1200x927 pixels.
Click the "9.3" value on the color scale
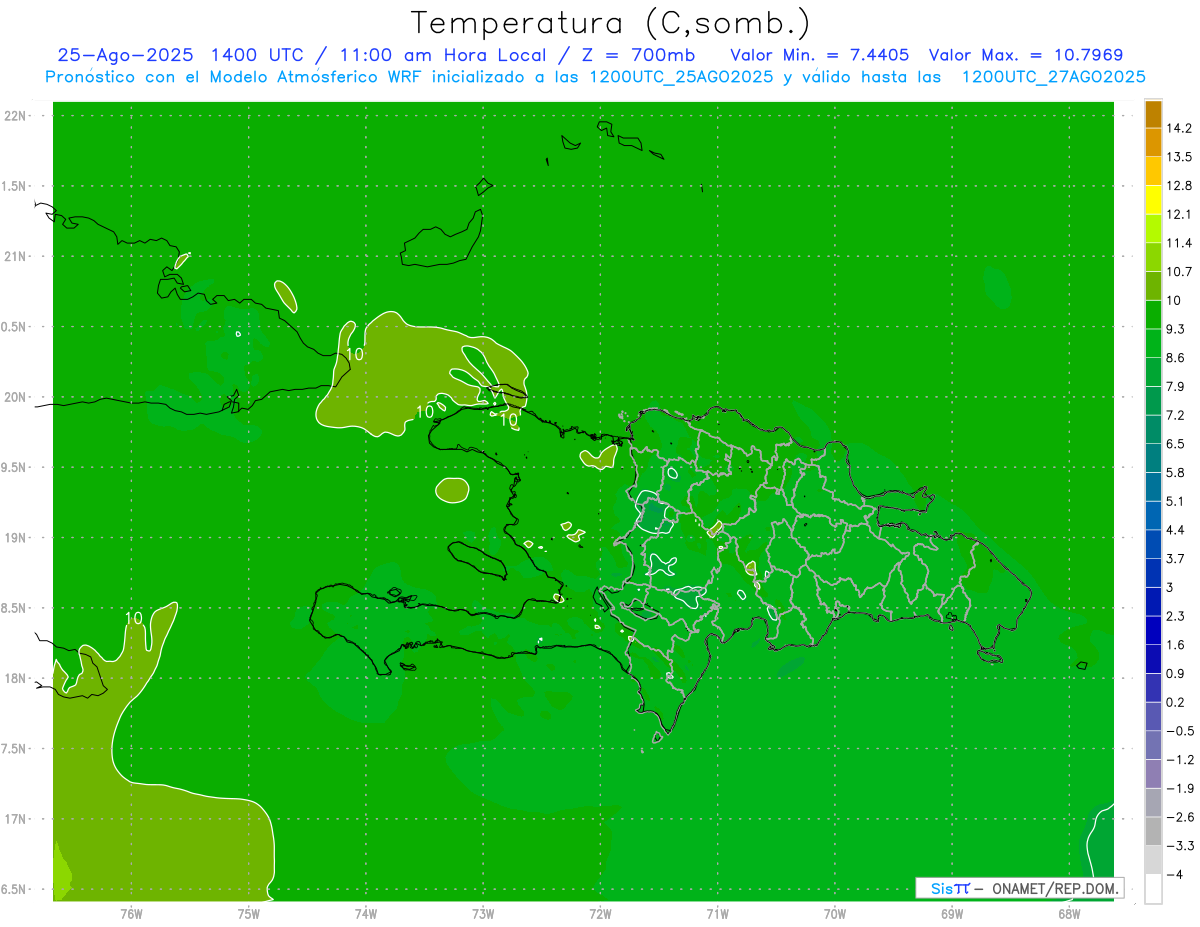[x=1176, y=329]
